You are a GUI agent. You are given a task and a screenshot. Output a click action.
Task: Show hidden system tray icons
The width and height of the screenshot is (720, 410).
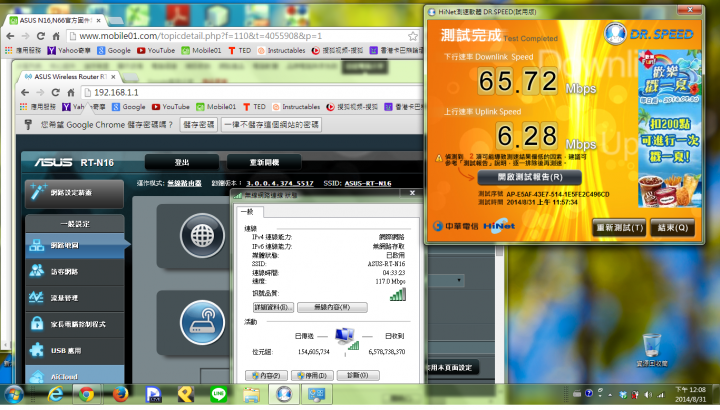point(610,394)
